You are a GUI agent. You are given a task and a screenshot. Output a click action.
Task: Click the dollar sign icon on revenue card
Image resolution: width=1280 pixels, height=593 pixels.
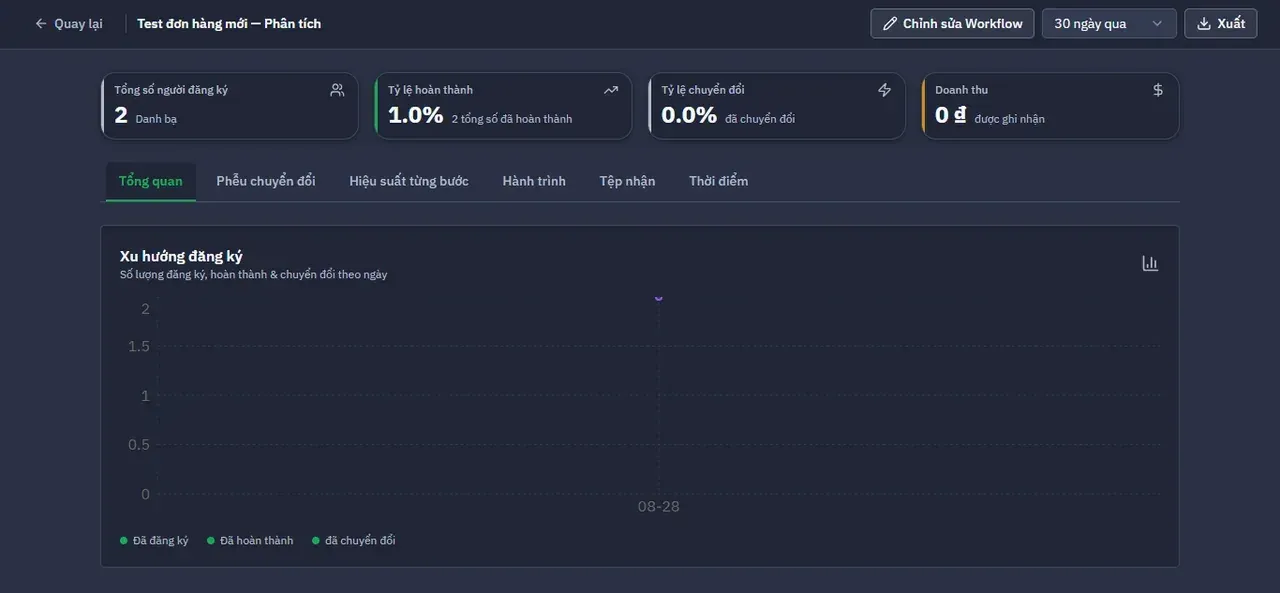1158,90
